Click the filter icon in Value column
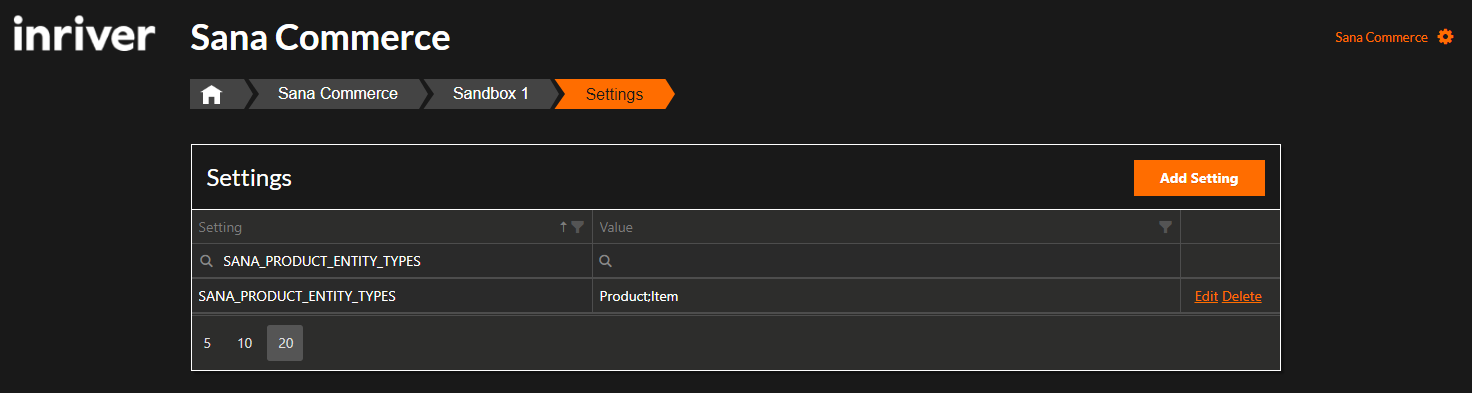Image resolution: width=1472 pixels, height=393 pixels. click(x=1165, y=227)
